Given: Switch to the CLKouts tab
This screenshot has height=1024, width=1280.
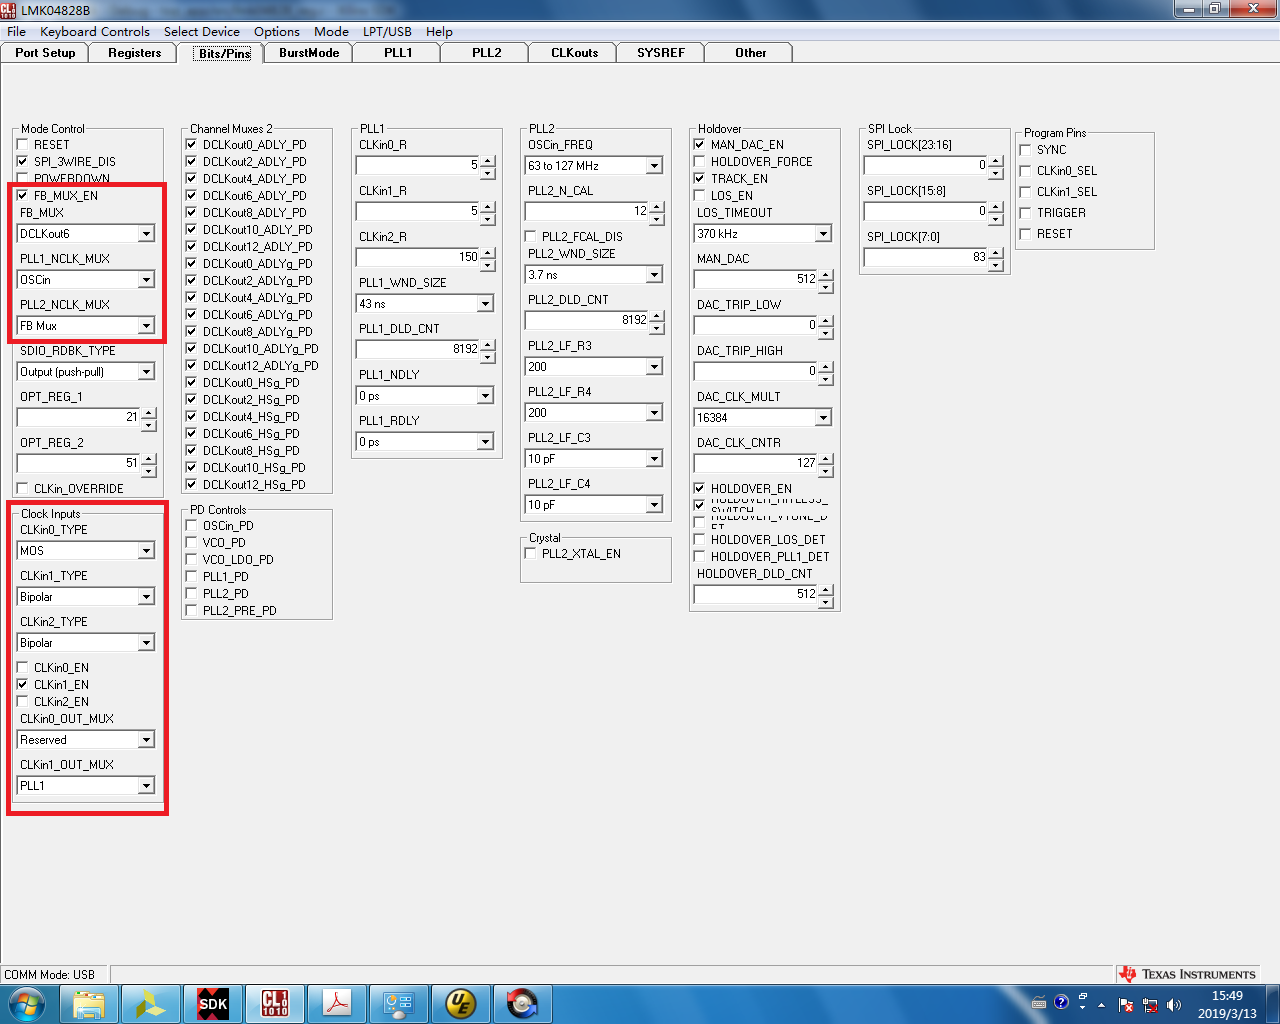Looking at the screenshot, I should (575, 53).
